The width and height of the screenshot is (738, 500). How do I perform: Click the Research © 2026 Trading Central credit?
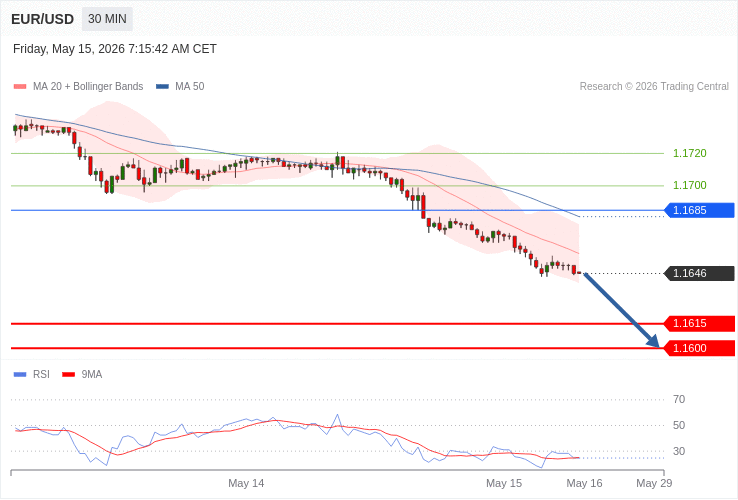coord(654,87)
